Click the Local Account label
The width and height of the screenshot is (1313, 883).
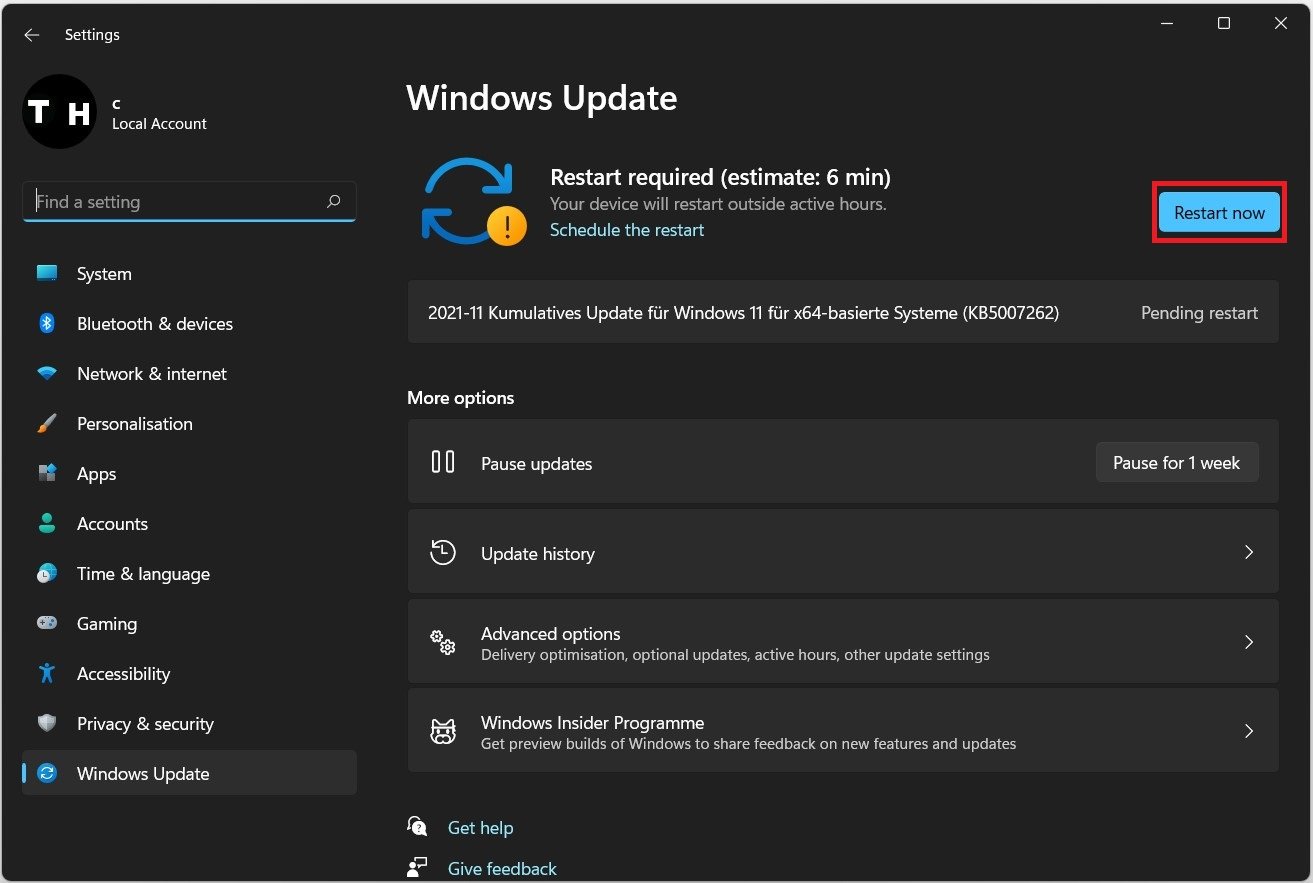click(159, 124)
